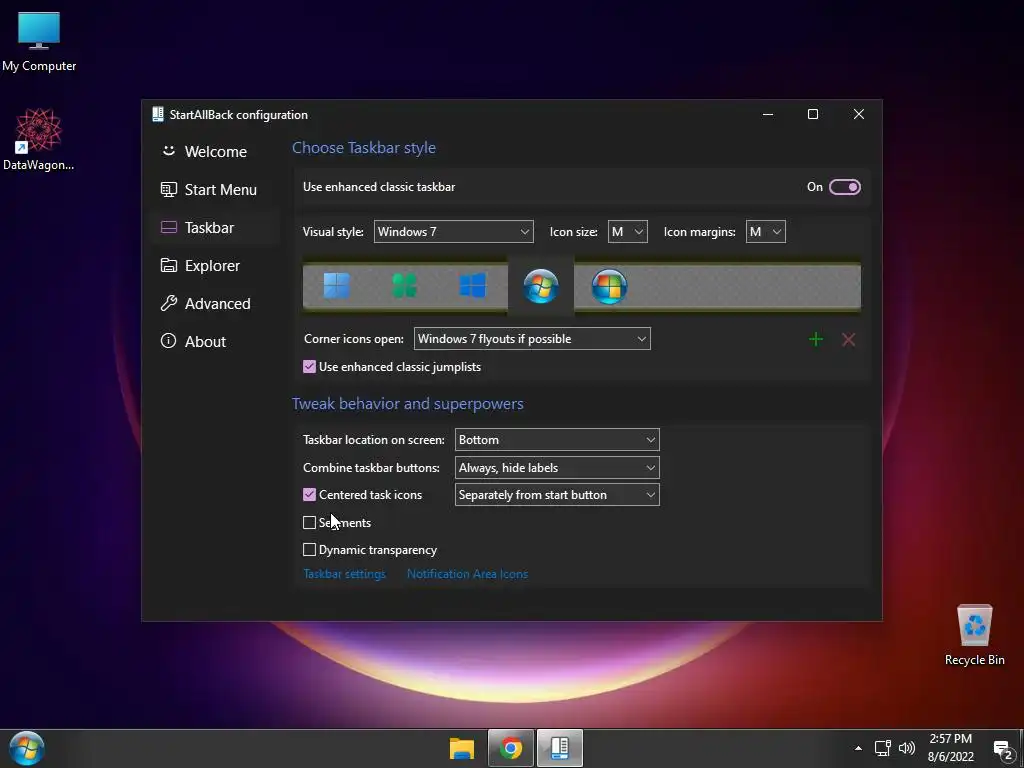The height and width of the screenshot is (768, 1024).
Task: Open the About section
Action: (x=215, y=341)
